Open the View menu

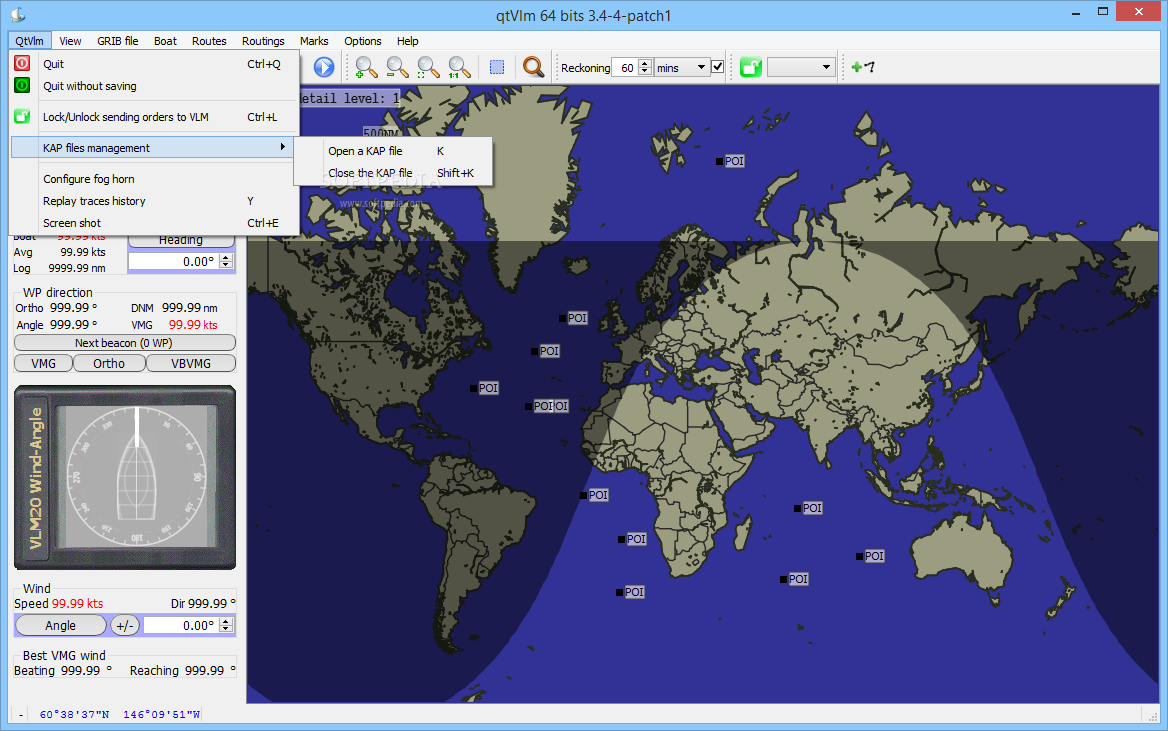click(70, 41)
